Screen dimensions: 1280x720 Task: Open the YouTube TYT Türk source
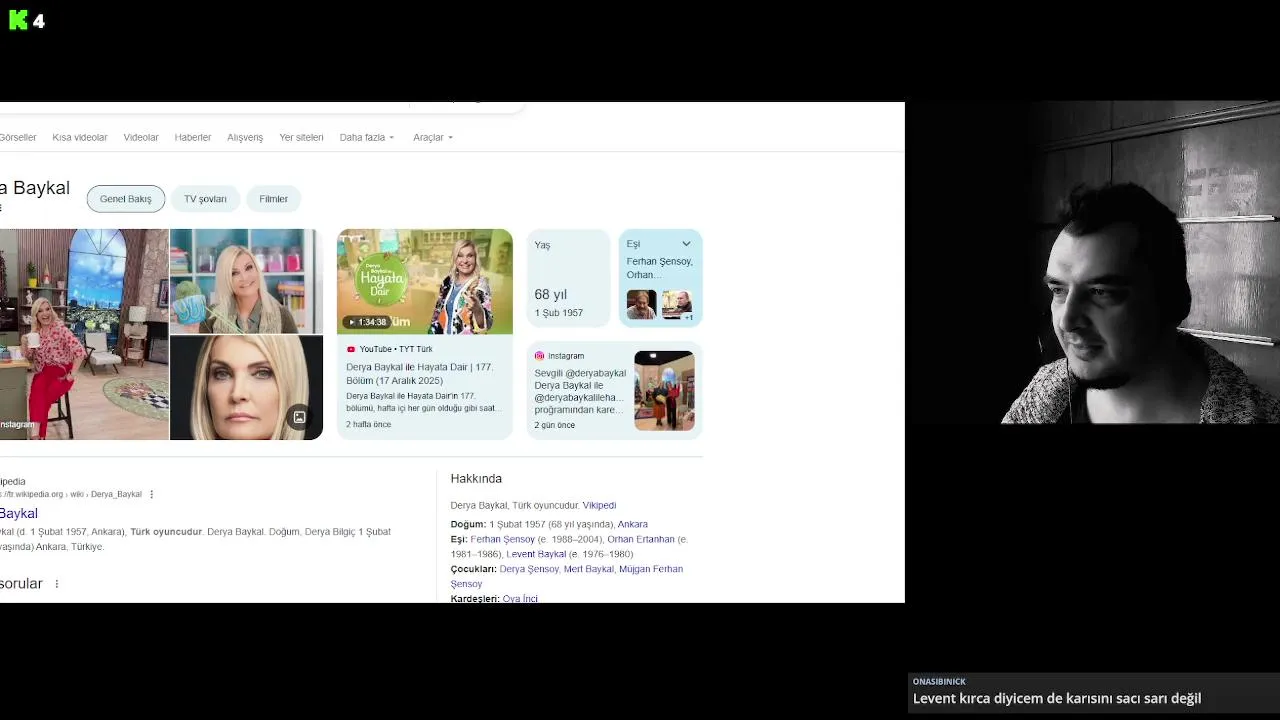[x=390, y=349]
